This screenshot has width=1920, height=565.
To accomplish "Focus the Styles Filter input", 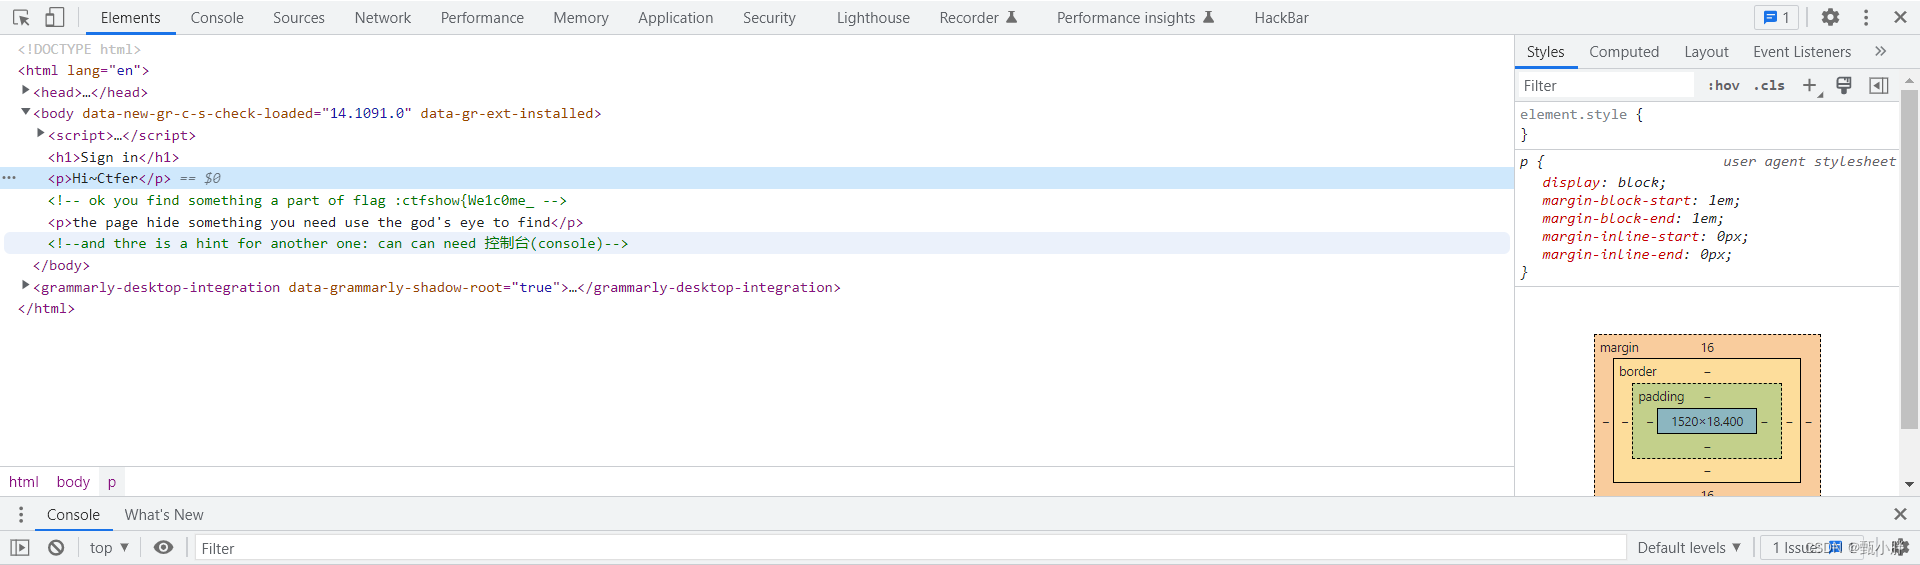I will pyautogui.click(x=1605, y=86).
